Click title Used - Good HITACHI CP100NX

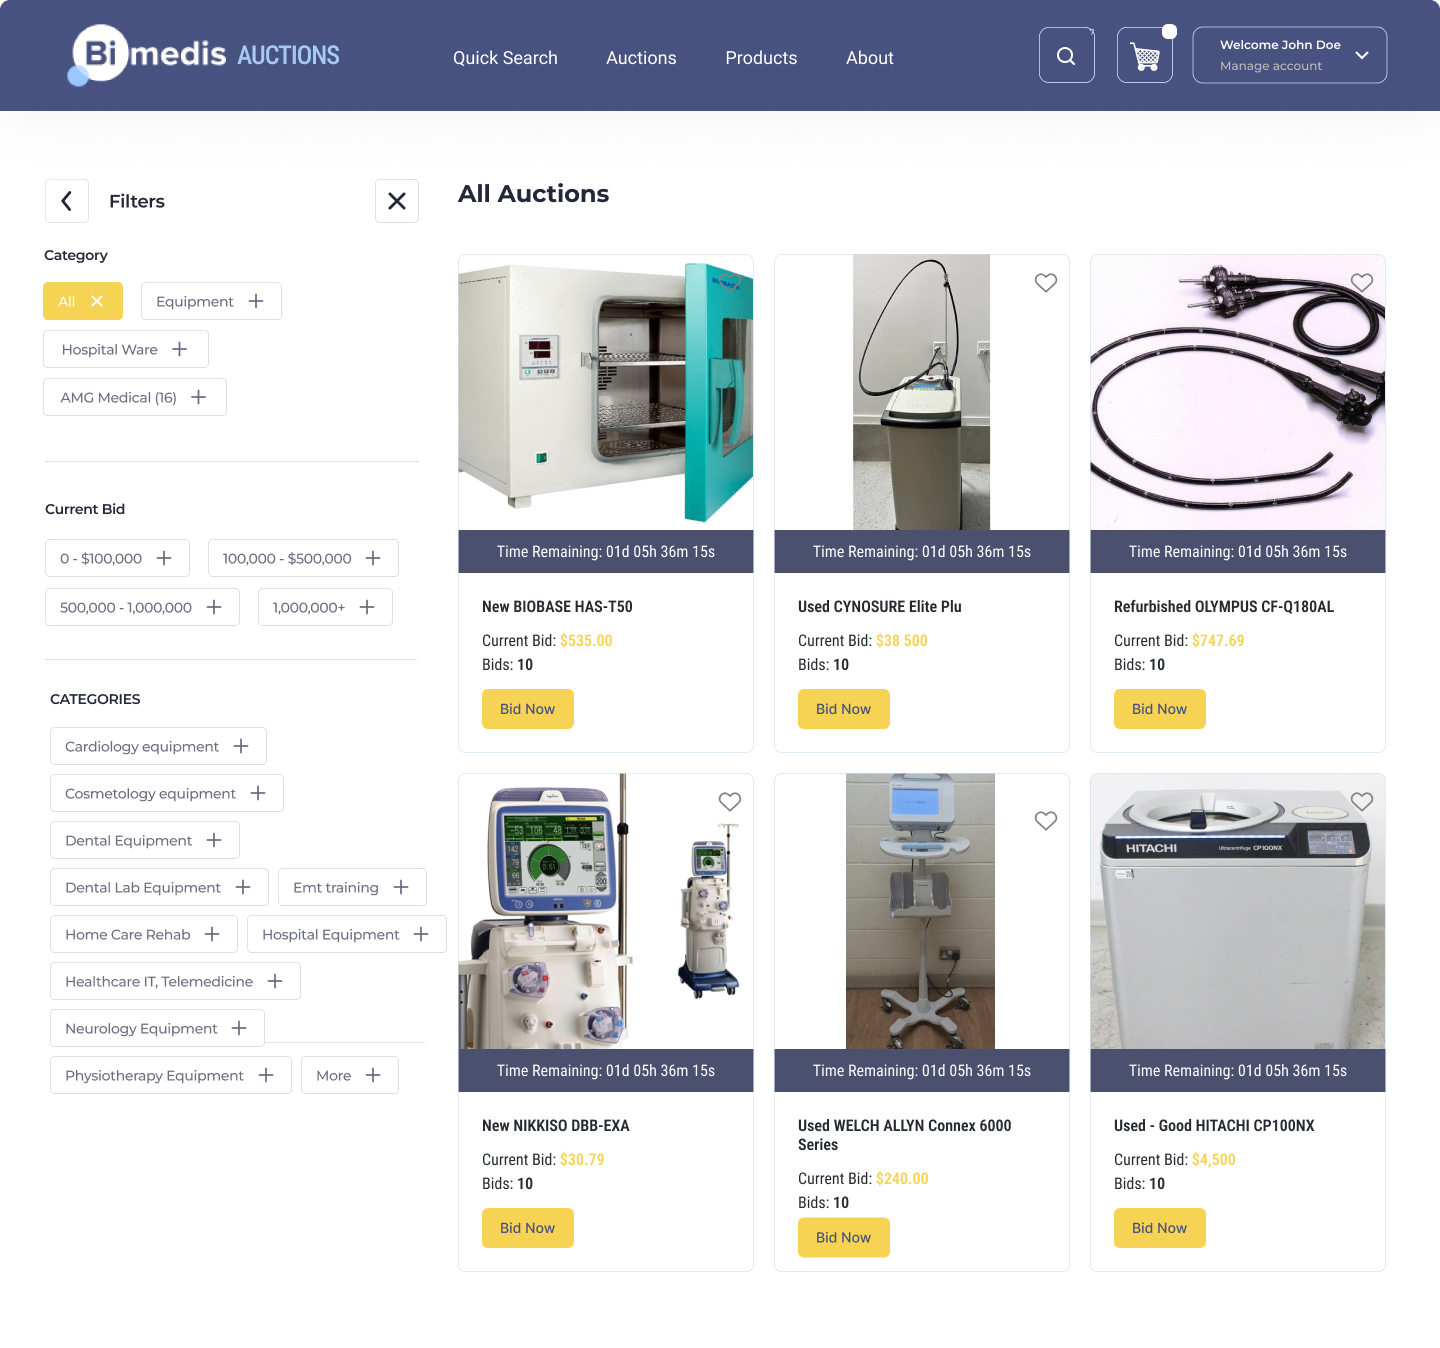tap(1214, 1126)
